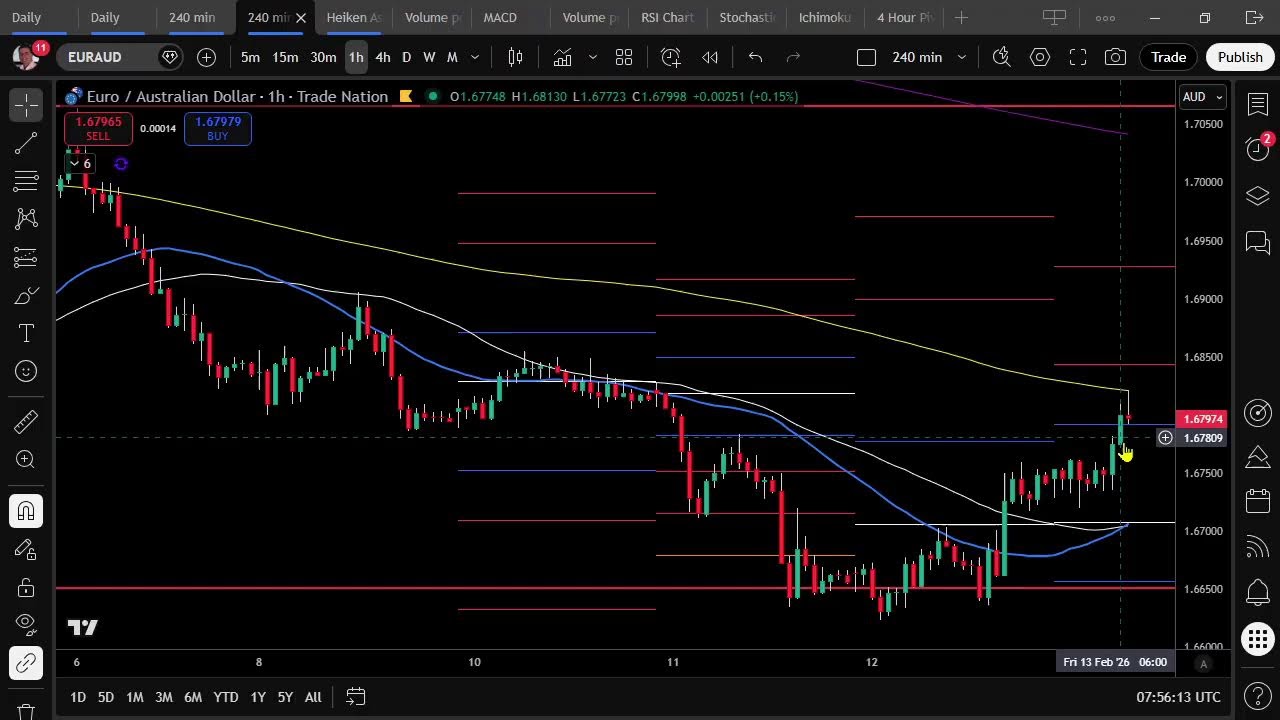This screenshot has height=720, width=1280.
Task: Toggle drawing sync link icon
Action: (x=26, y=663)
